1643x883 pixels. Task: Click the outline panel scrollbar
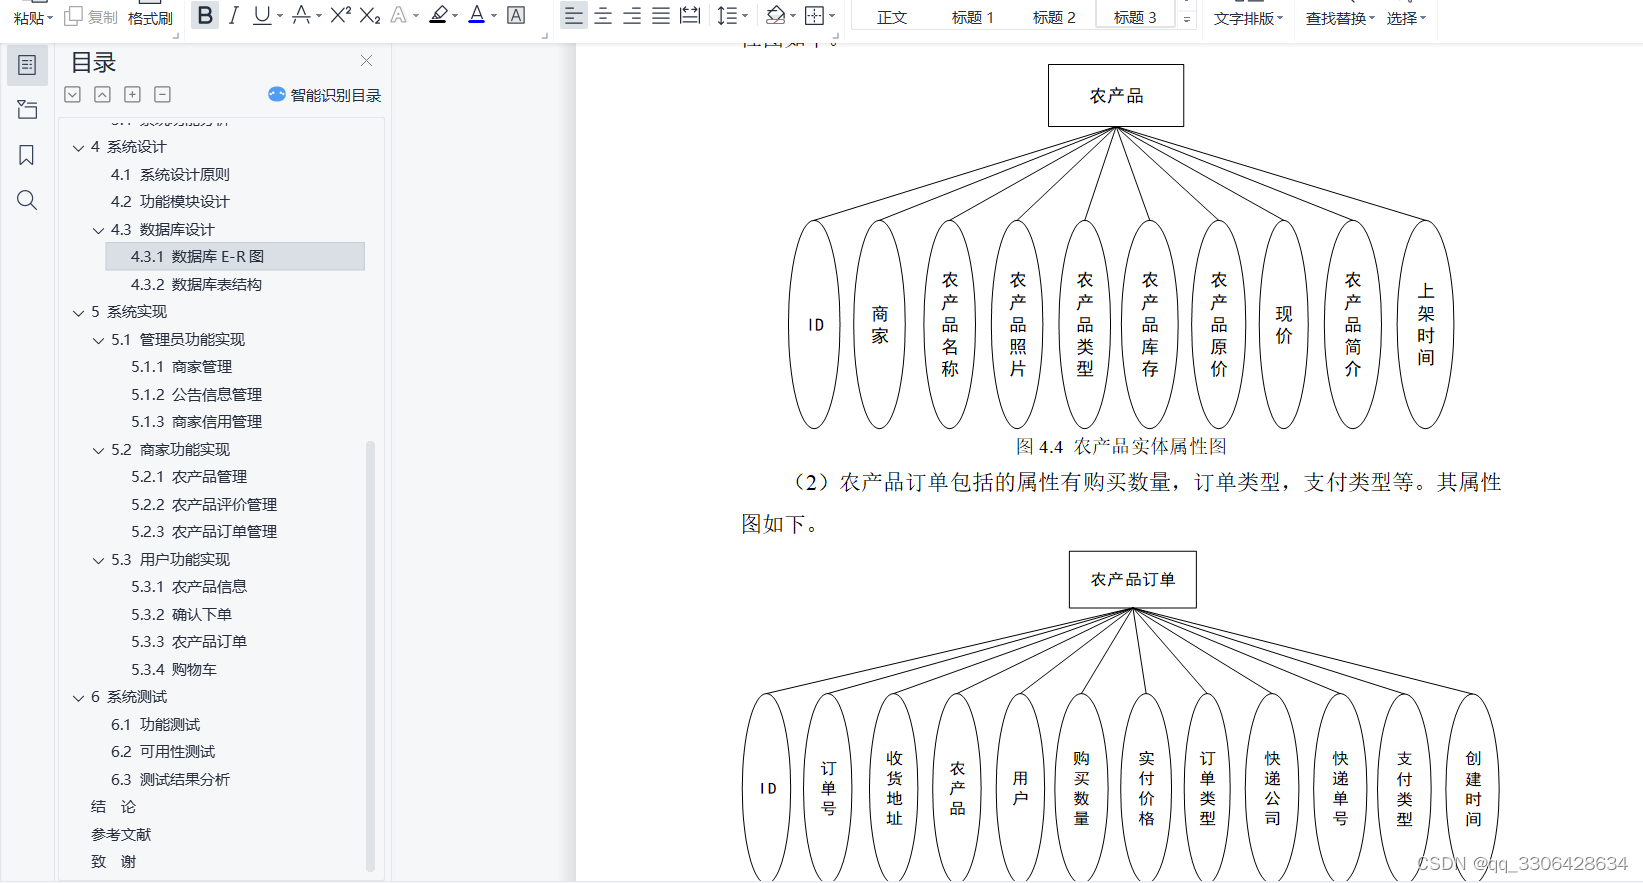tap(370, 656)
